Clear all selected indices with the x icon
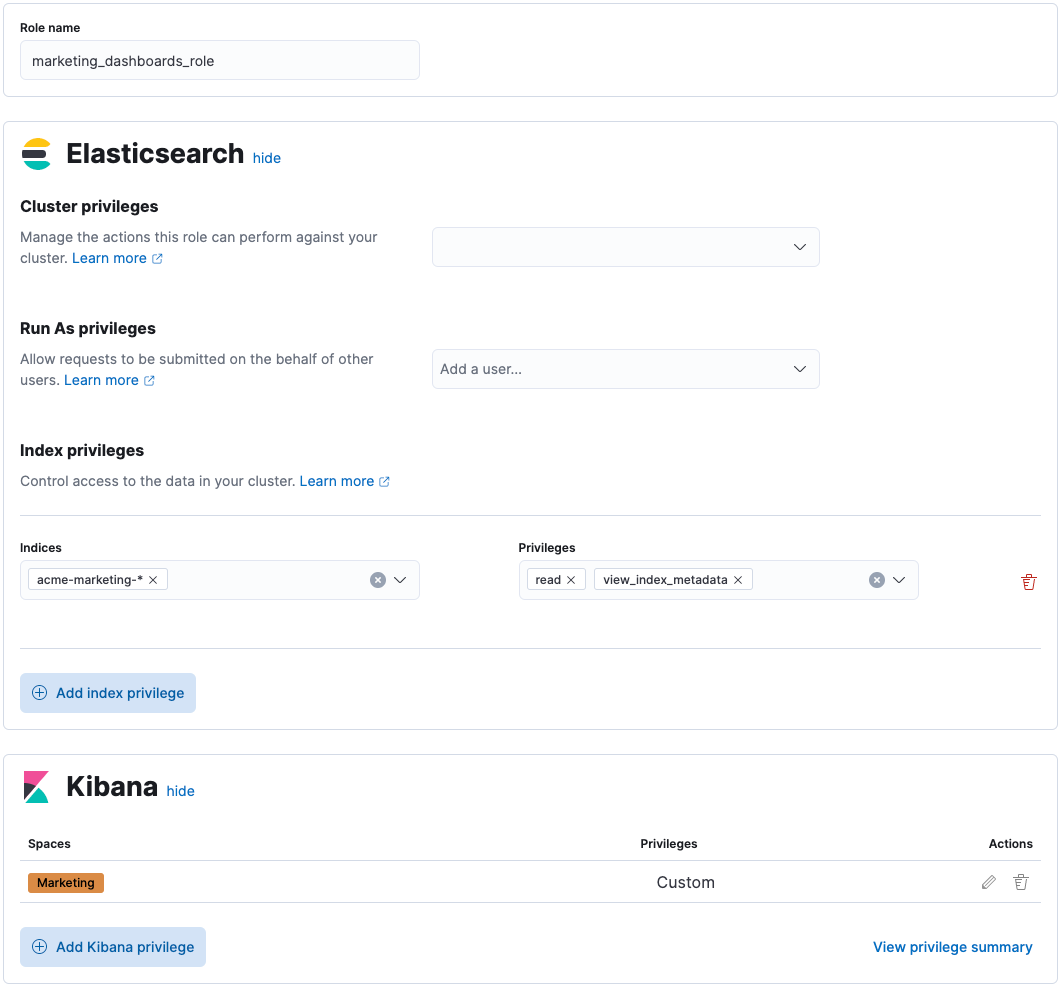The height and width of the screenshot is (987, 1061). coord(377,579)
